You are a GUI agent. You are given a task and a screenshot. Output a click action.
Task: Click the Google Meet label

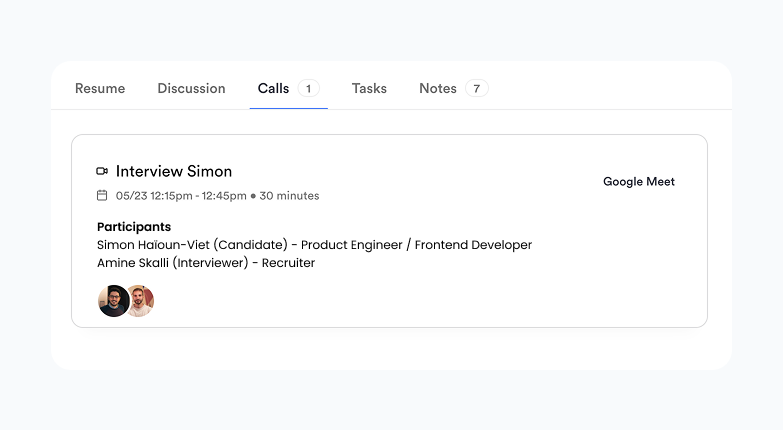tap(639, 182)
